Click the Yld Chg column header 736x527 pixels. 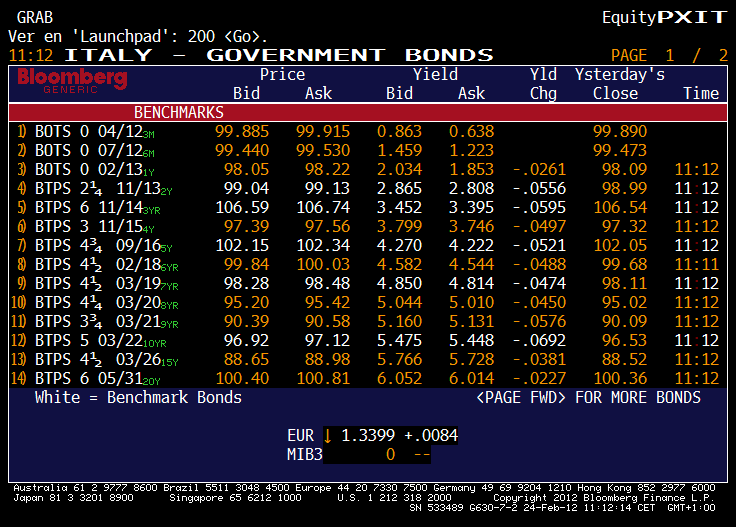point(543,84)
